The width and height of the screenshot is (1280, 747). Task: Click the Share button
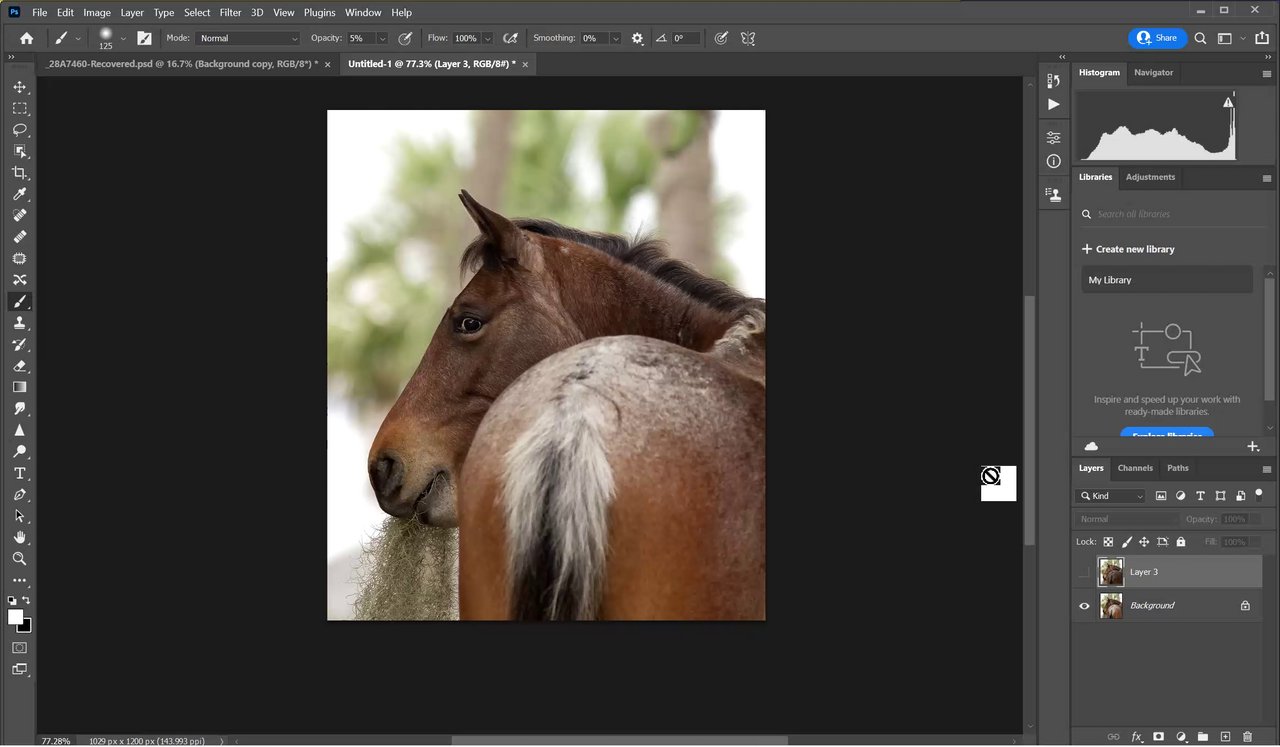pyautogui.click(x=1157, y=38)
